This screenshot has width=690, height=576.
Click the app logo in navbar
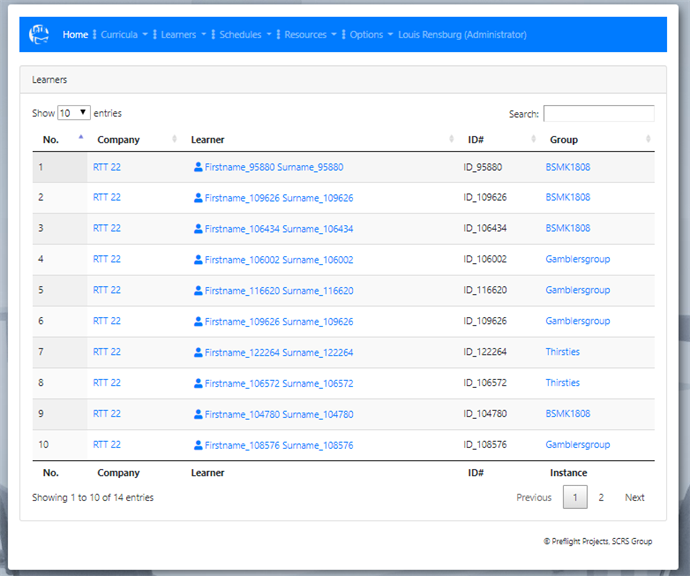pyautogui.click(x=39, y=34)
